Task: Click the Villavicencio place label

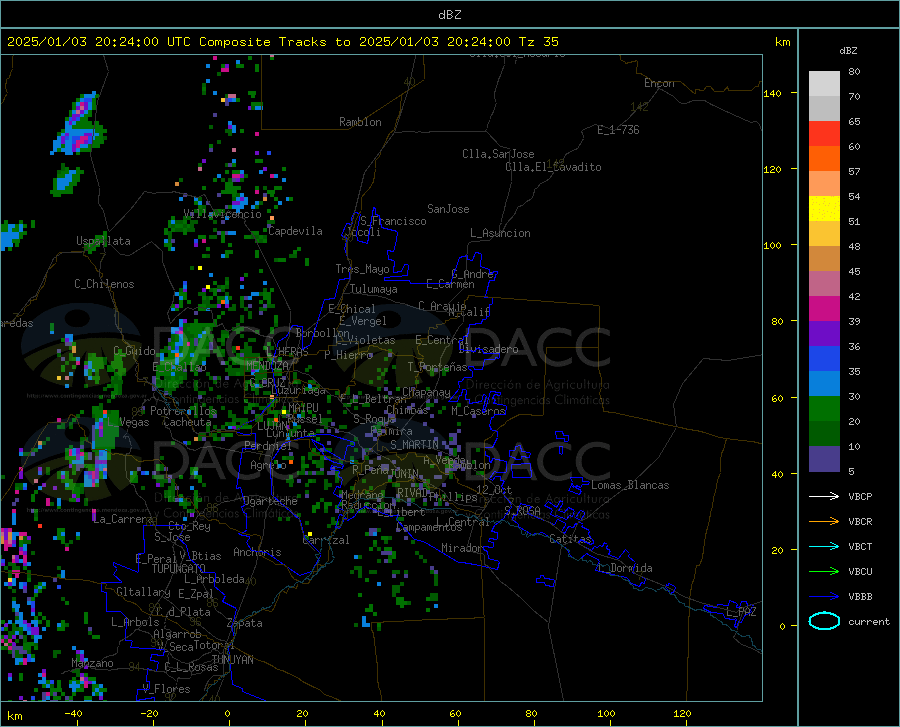Action: (x=222, y=214)
